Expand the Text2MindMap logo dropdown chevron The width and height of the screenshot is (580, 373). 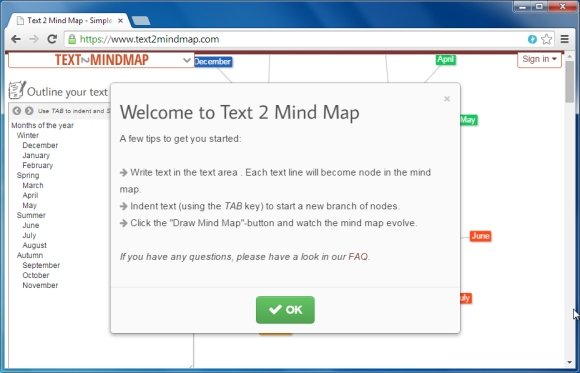point(187,60)
